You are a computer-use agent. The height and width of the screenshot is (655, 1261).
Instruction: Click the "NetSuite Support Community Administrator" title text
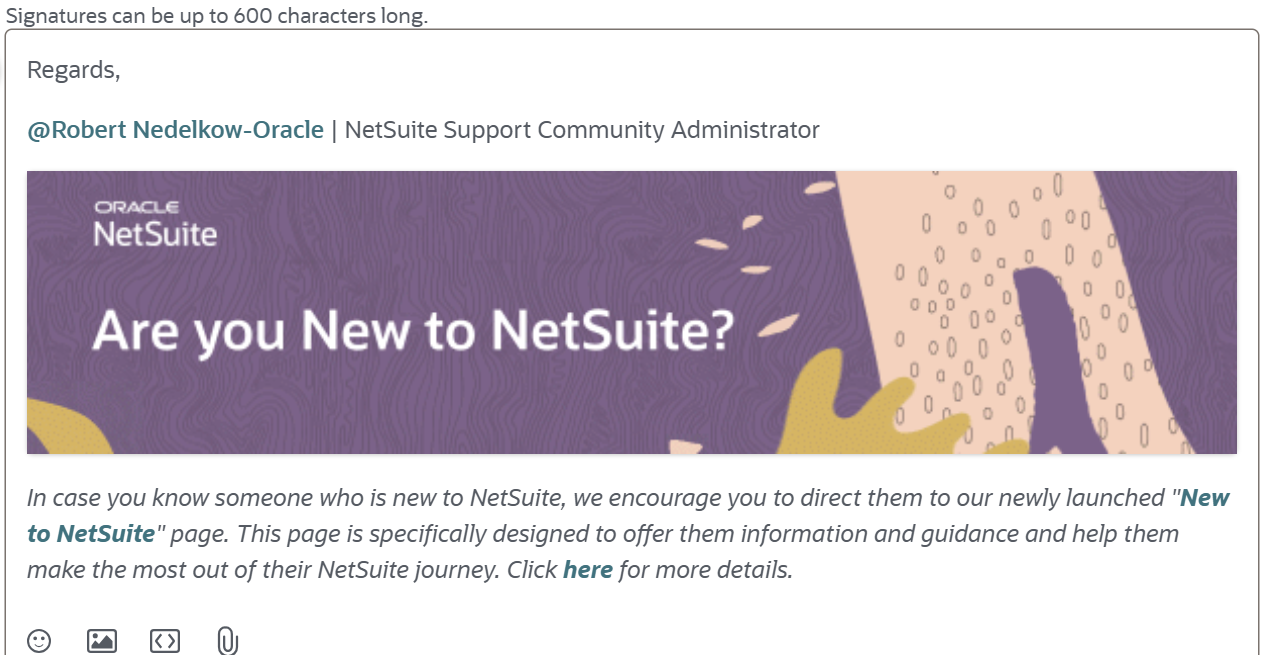point(582,130)
